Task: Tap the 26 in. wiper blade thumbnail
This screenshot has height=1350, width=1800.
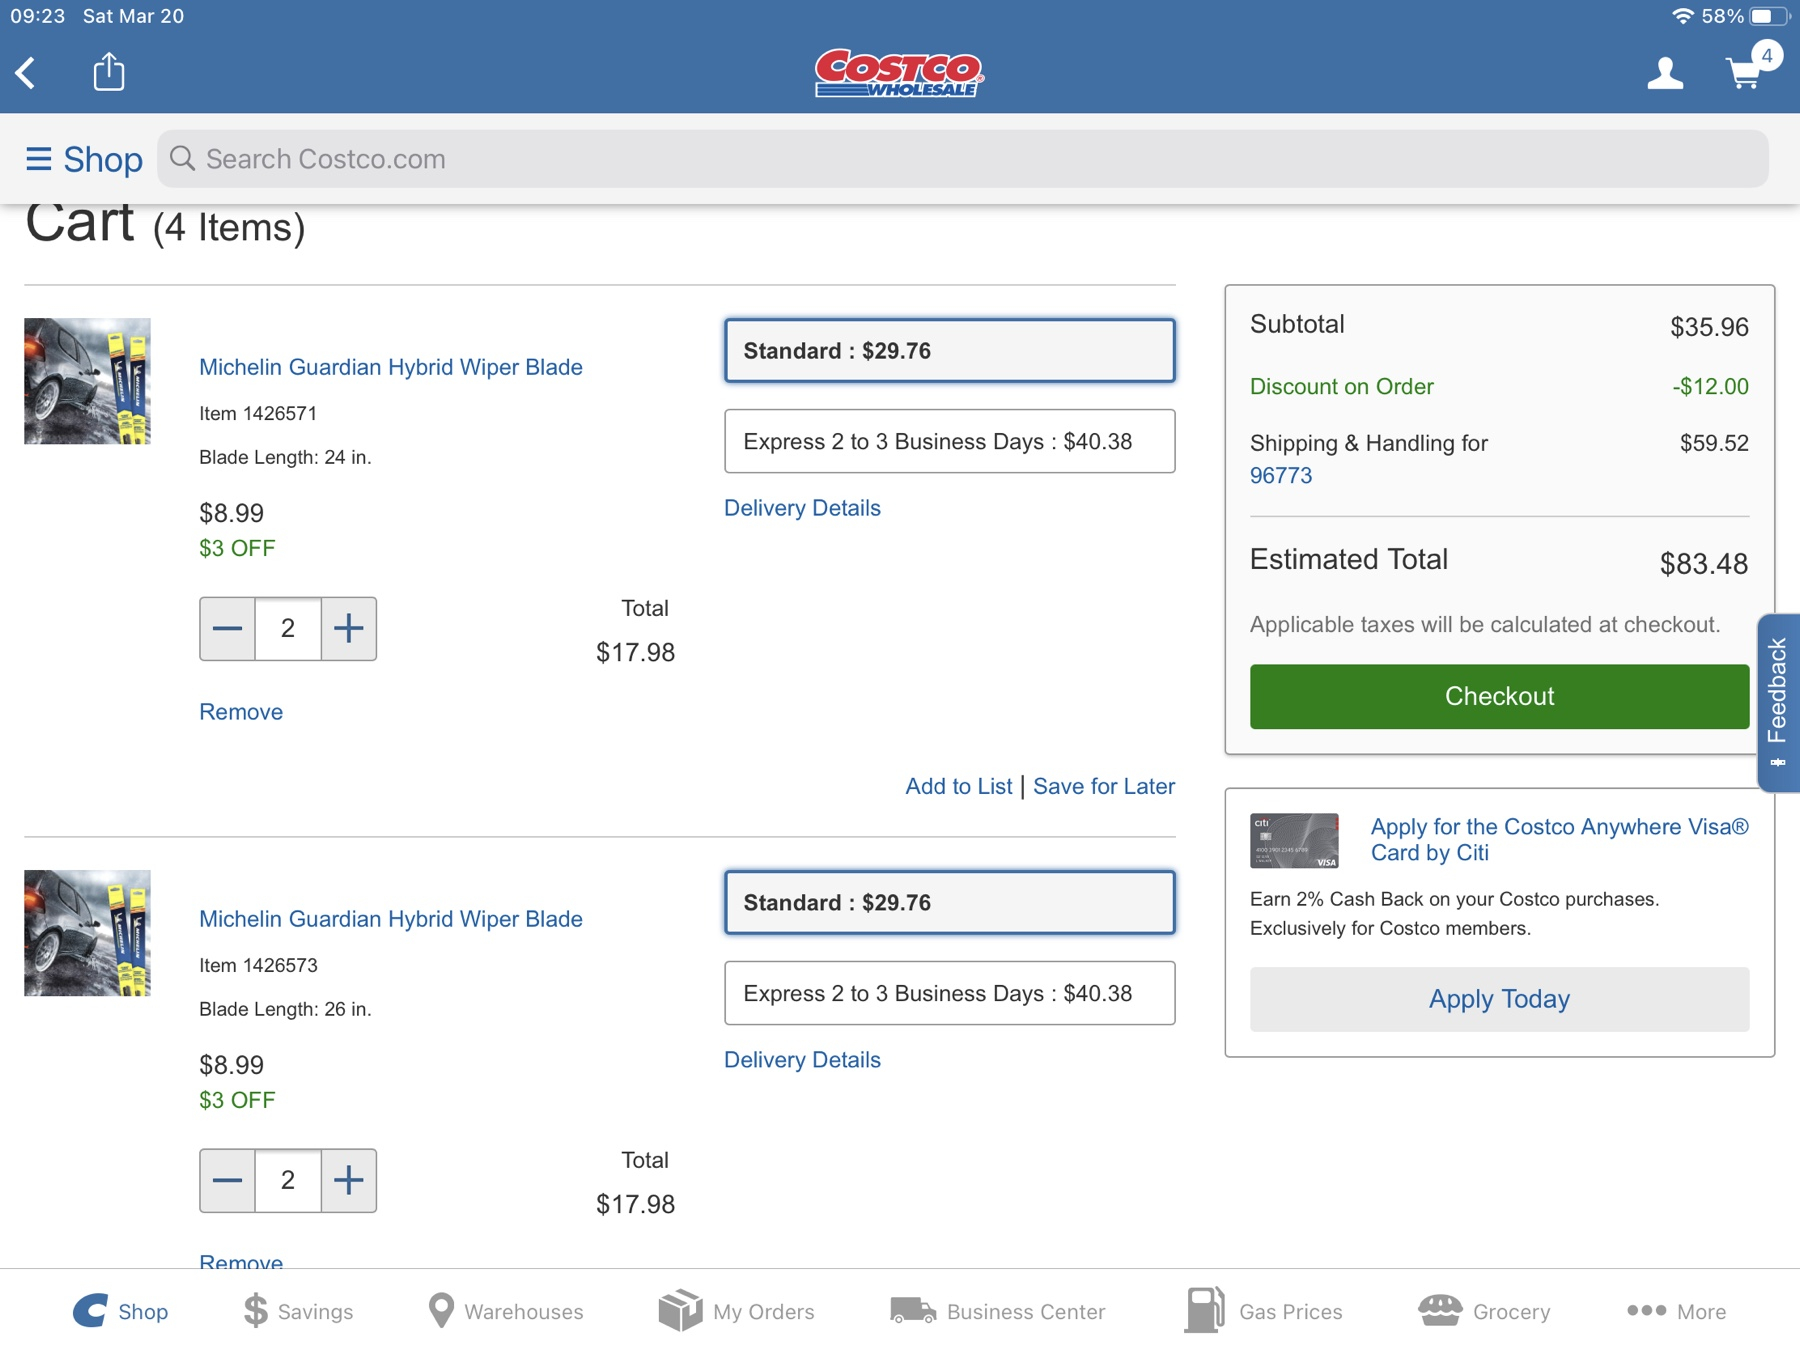Action: 87,933
